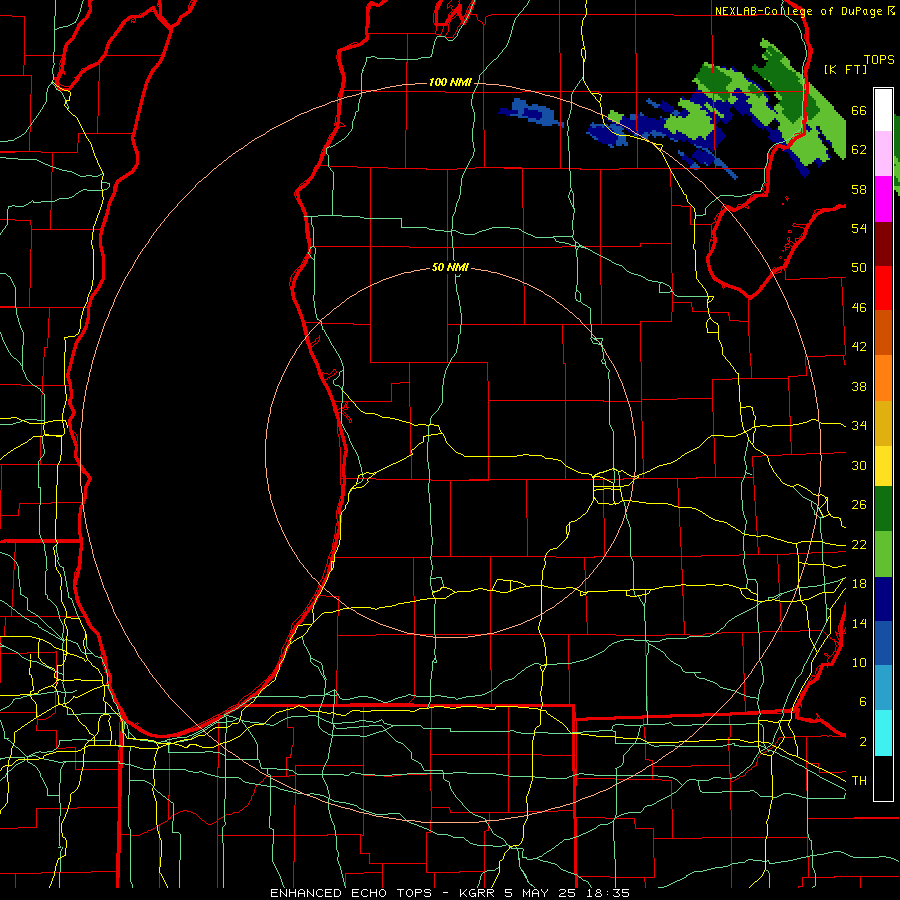Select the dark orange swatch near 42

click(x=883, y=332)
